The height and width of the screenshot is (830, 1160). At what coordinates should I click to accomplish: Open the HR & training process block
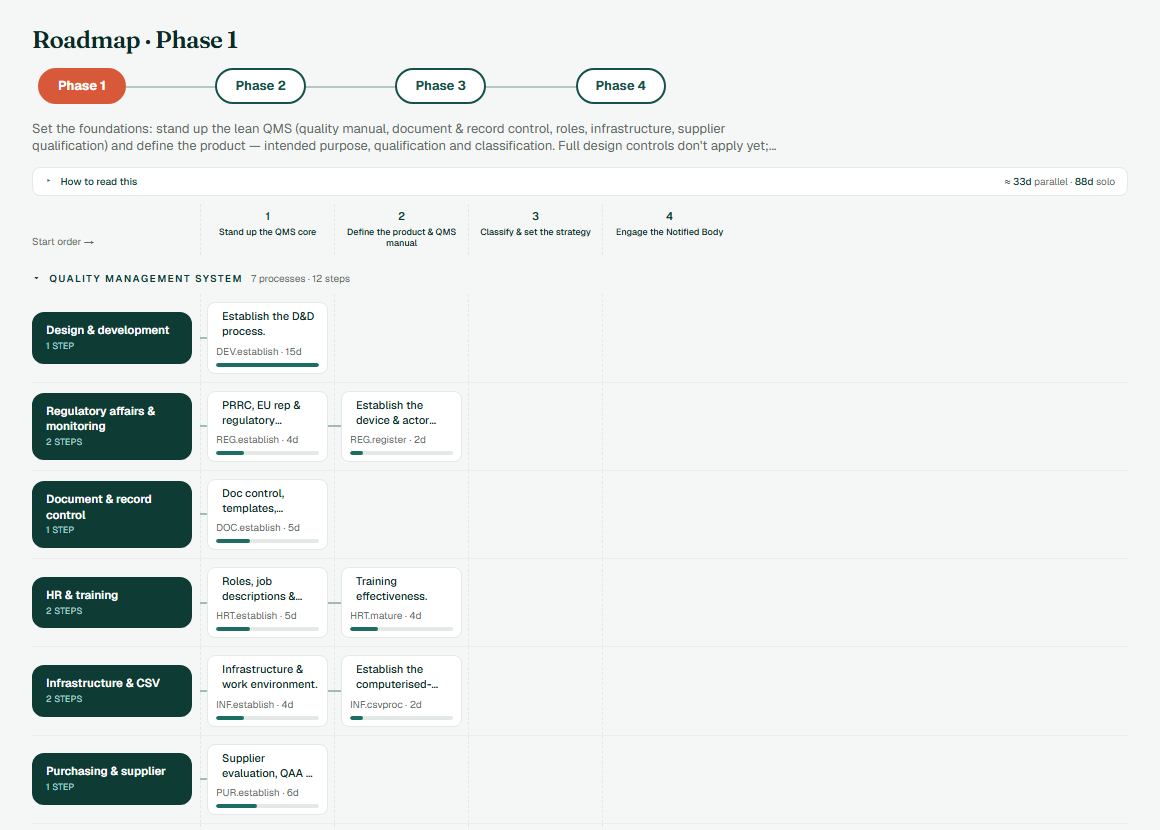pos(112,602)
